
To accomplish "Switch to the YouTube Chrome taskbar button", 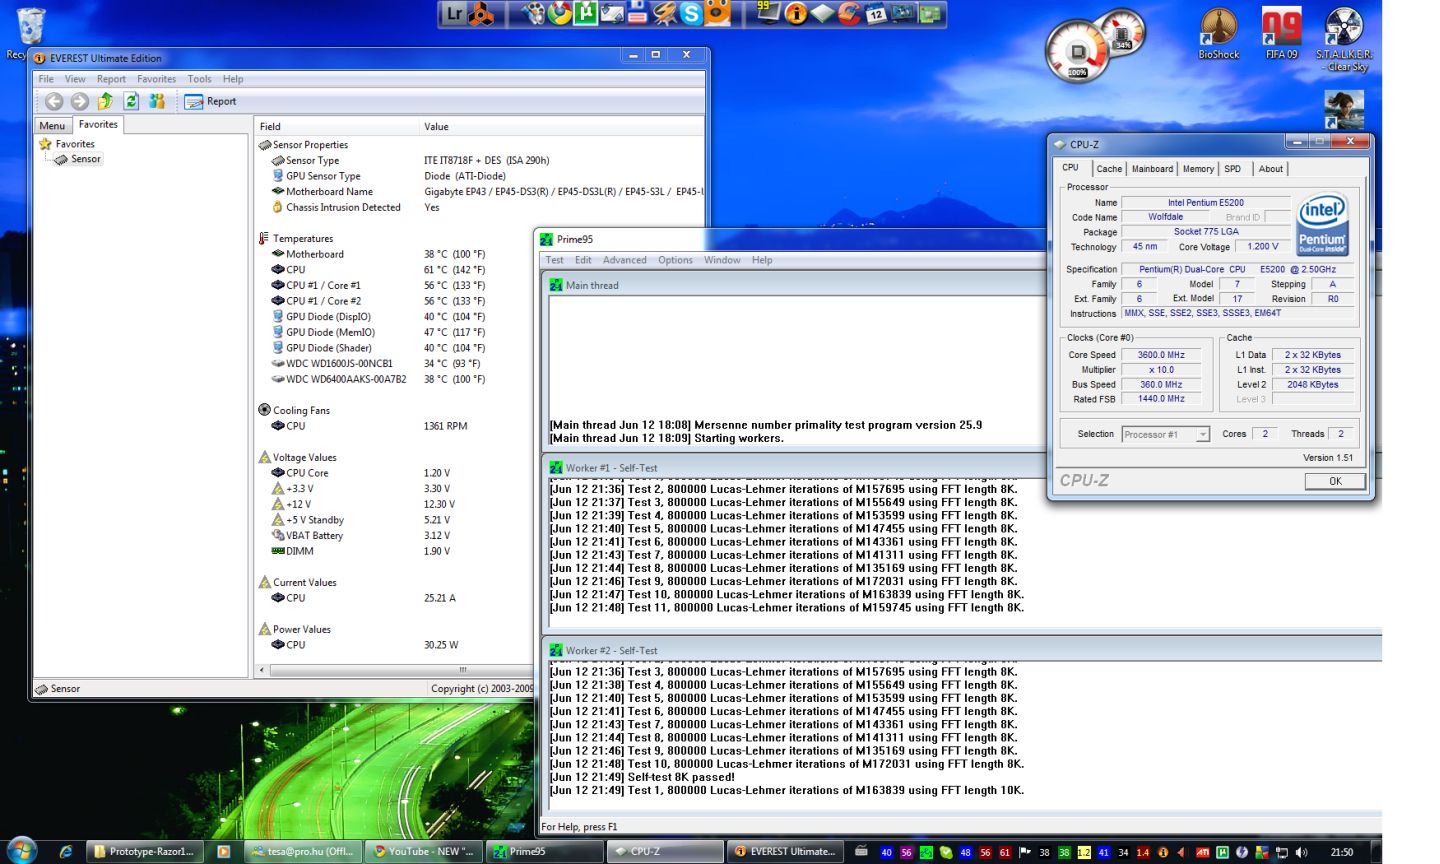I will click(x=423, y=852).
